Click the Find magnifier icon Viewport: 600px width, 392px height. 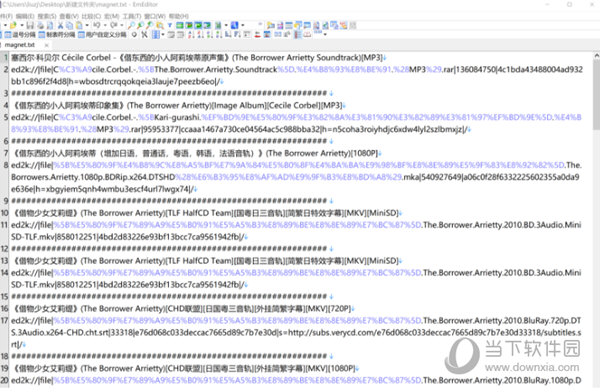(131, 25)
